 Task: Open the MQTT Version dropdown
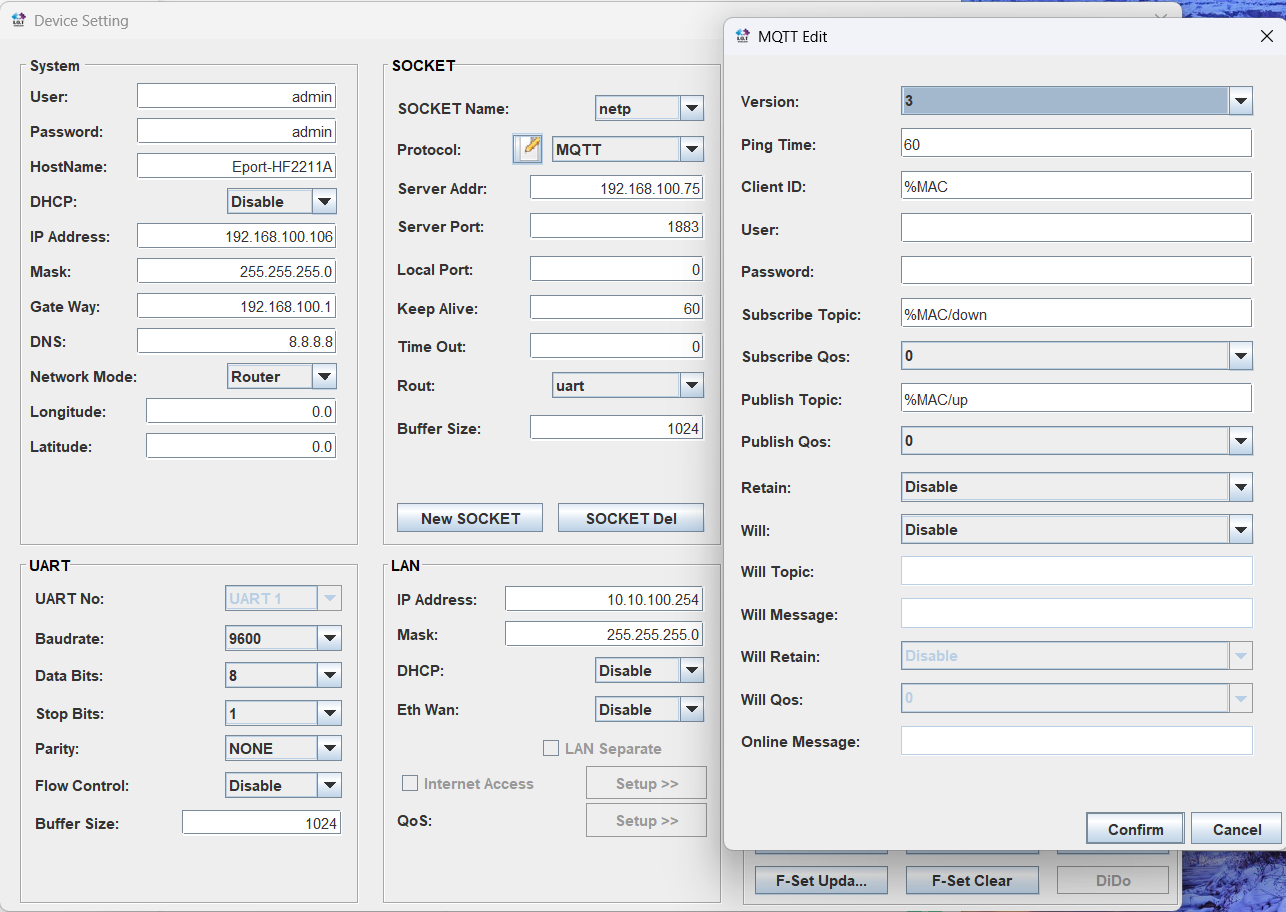point(1240,101)
